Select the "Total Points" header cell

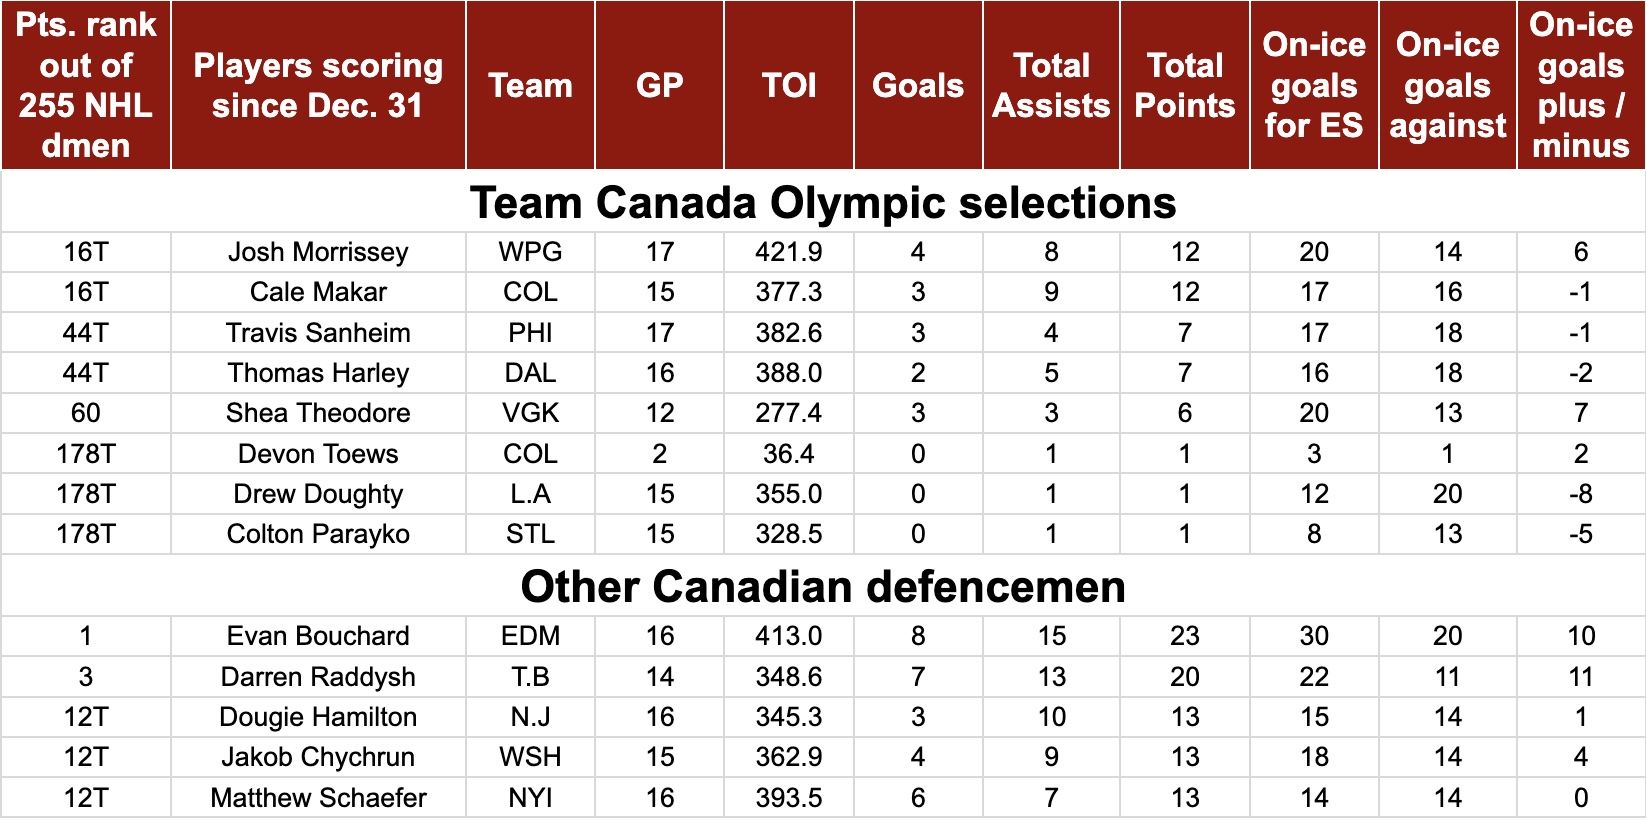[1184, 85]
